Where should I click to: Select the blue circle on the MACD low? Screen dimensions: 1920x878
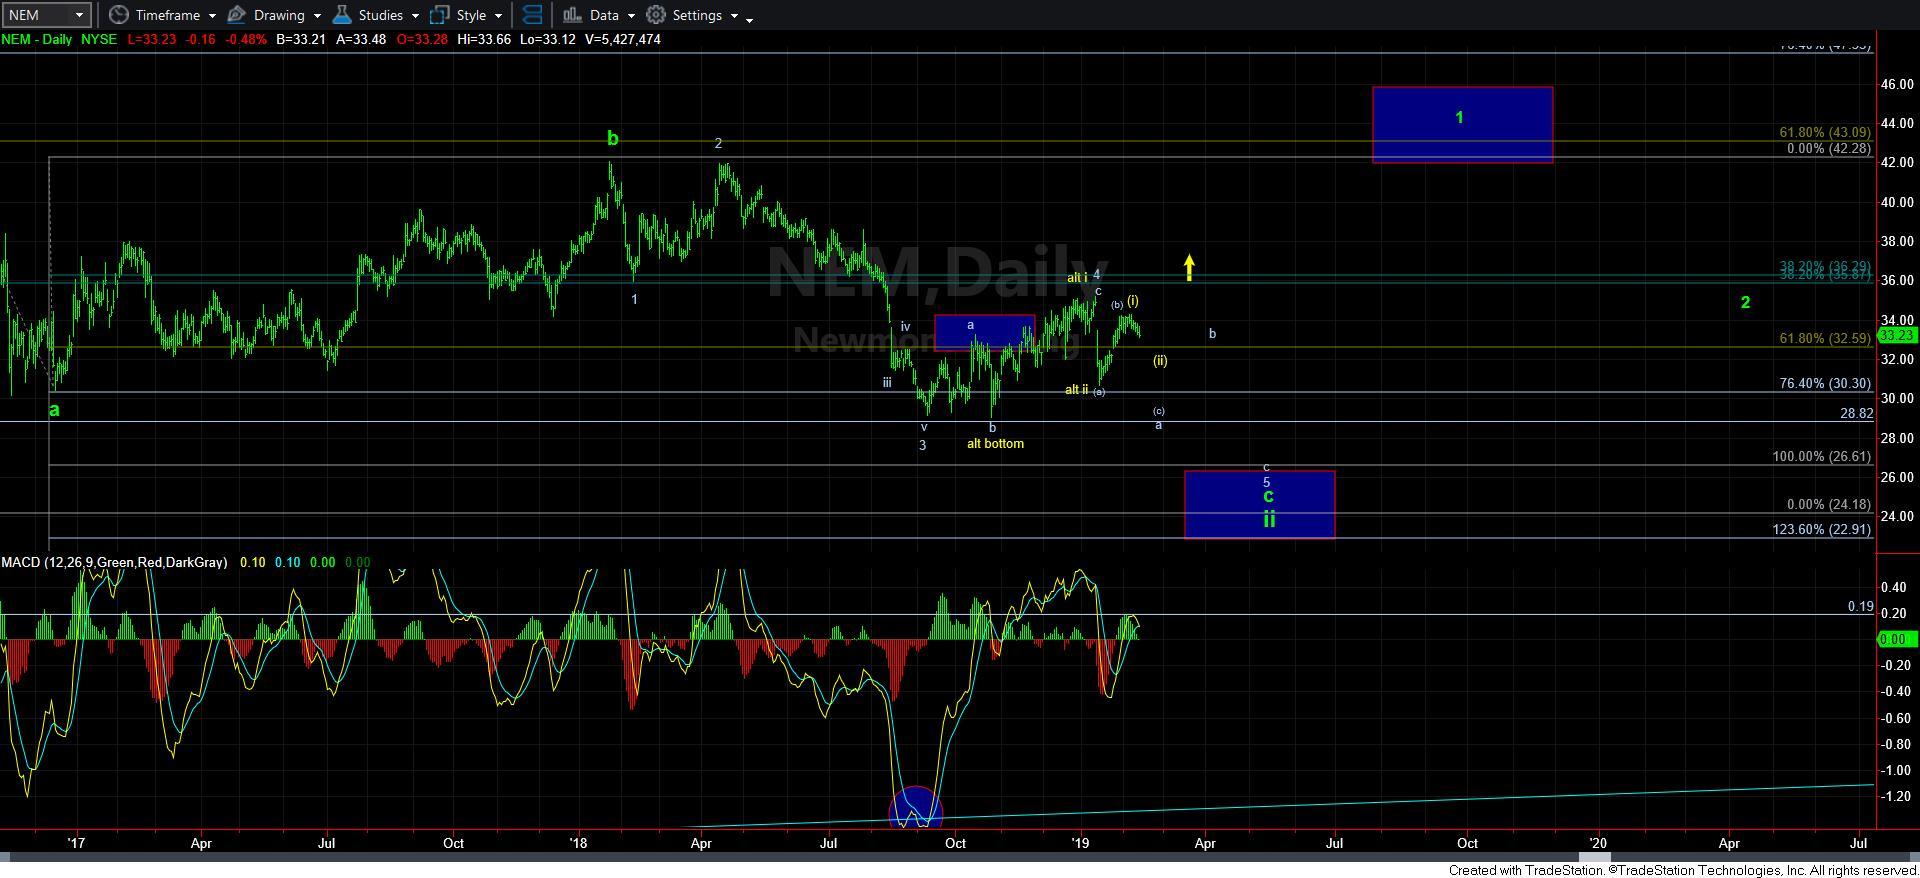[915, 808]
